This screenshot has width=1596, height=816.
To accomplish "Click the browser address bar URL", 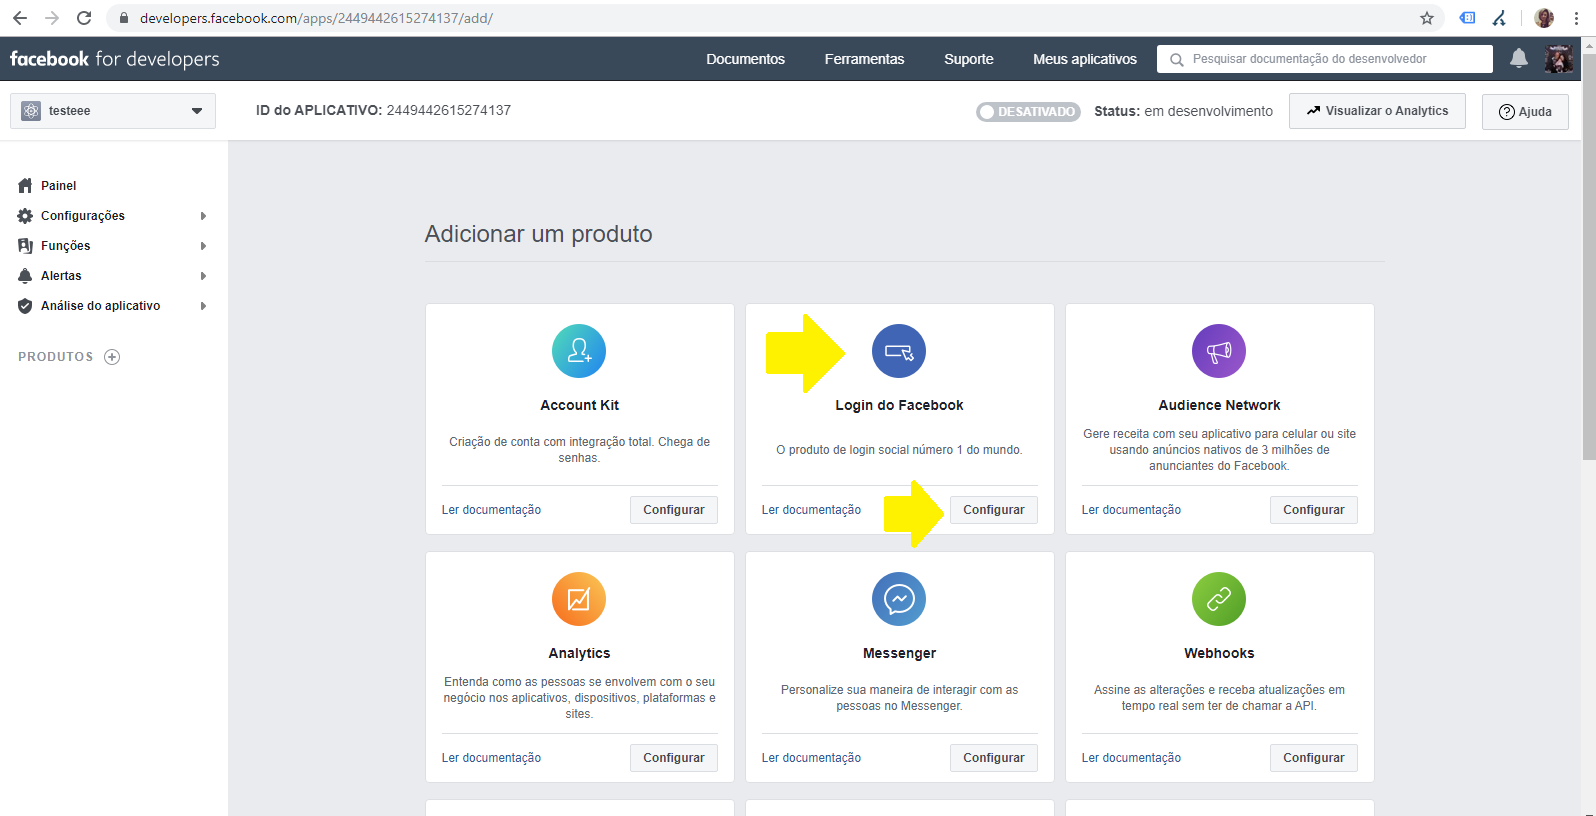I will (316, 18).
